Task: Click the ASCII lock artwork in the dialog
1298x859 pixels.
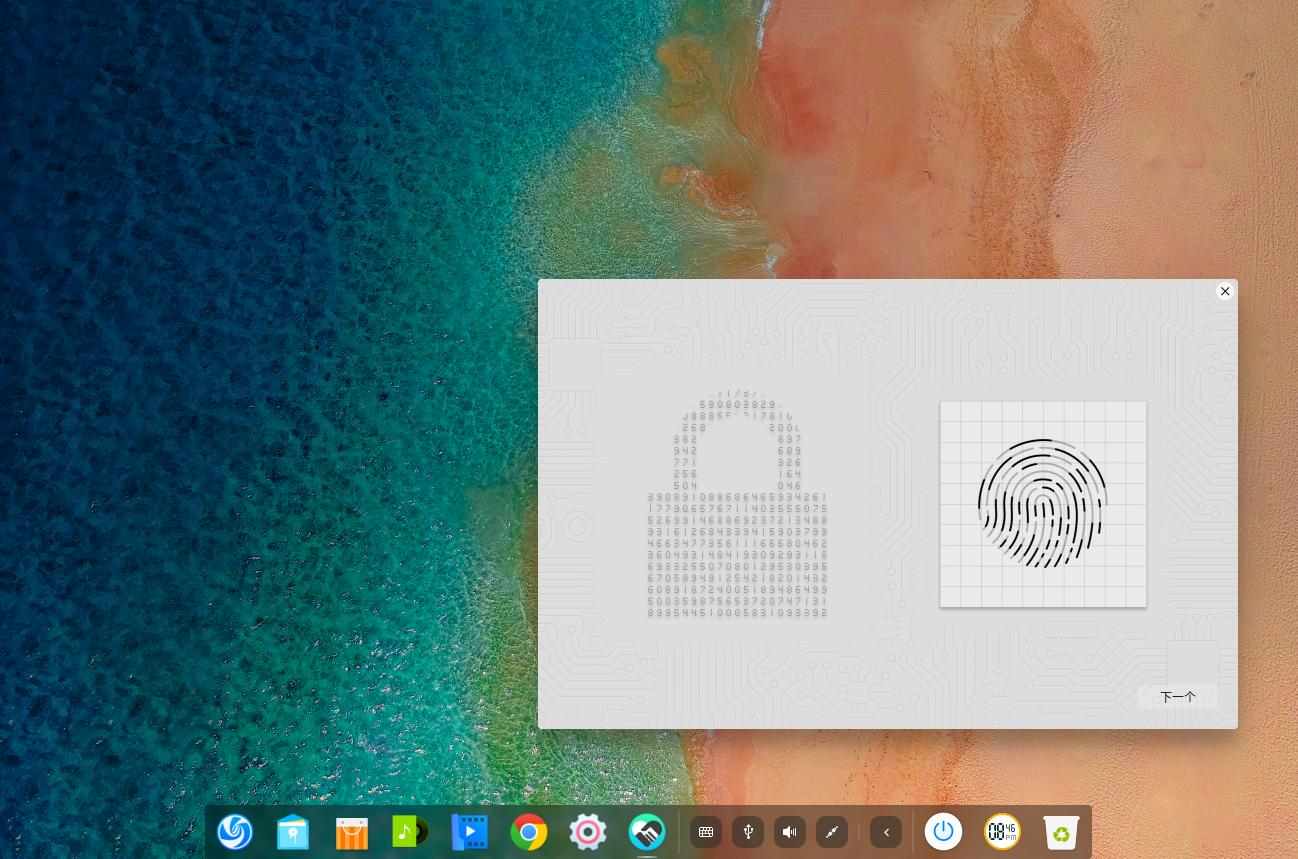Action: [x=737, y=505]
